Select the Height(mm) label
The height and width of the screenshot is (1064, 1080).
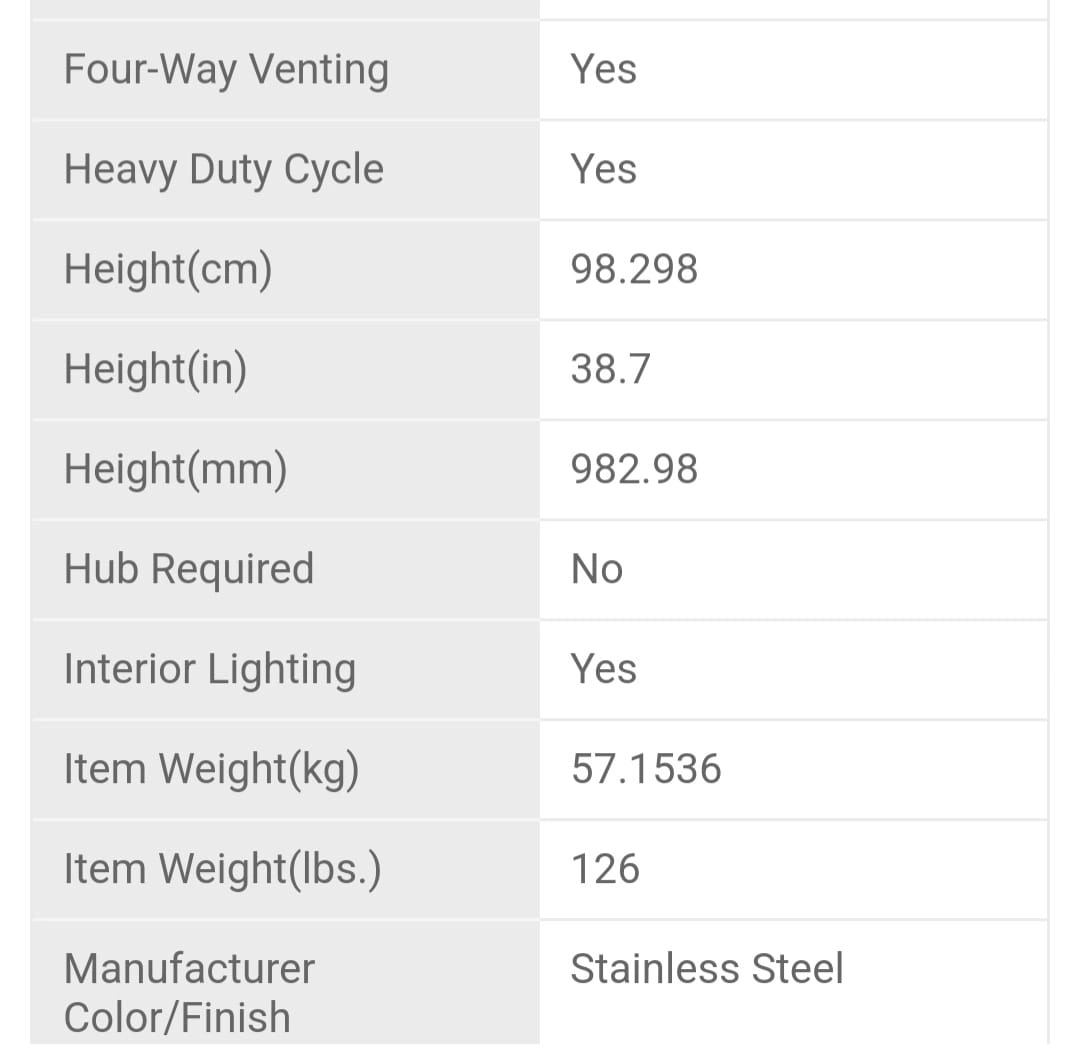[175, 470]
